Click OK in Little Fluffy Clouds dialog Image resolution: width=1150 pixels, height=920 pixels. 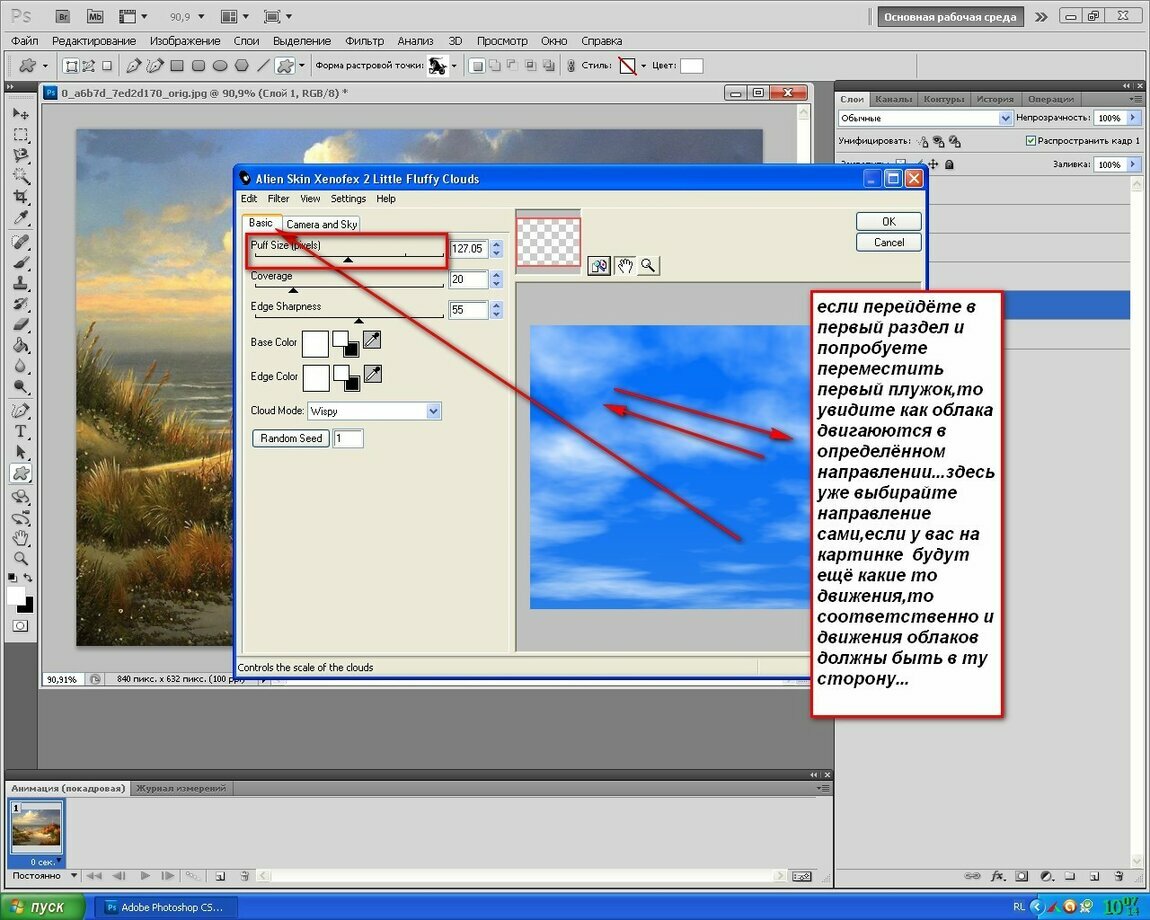(888, 222)
